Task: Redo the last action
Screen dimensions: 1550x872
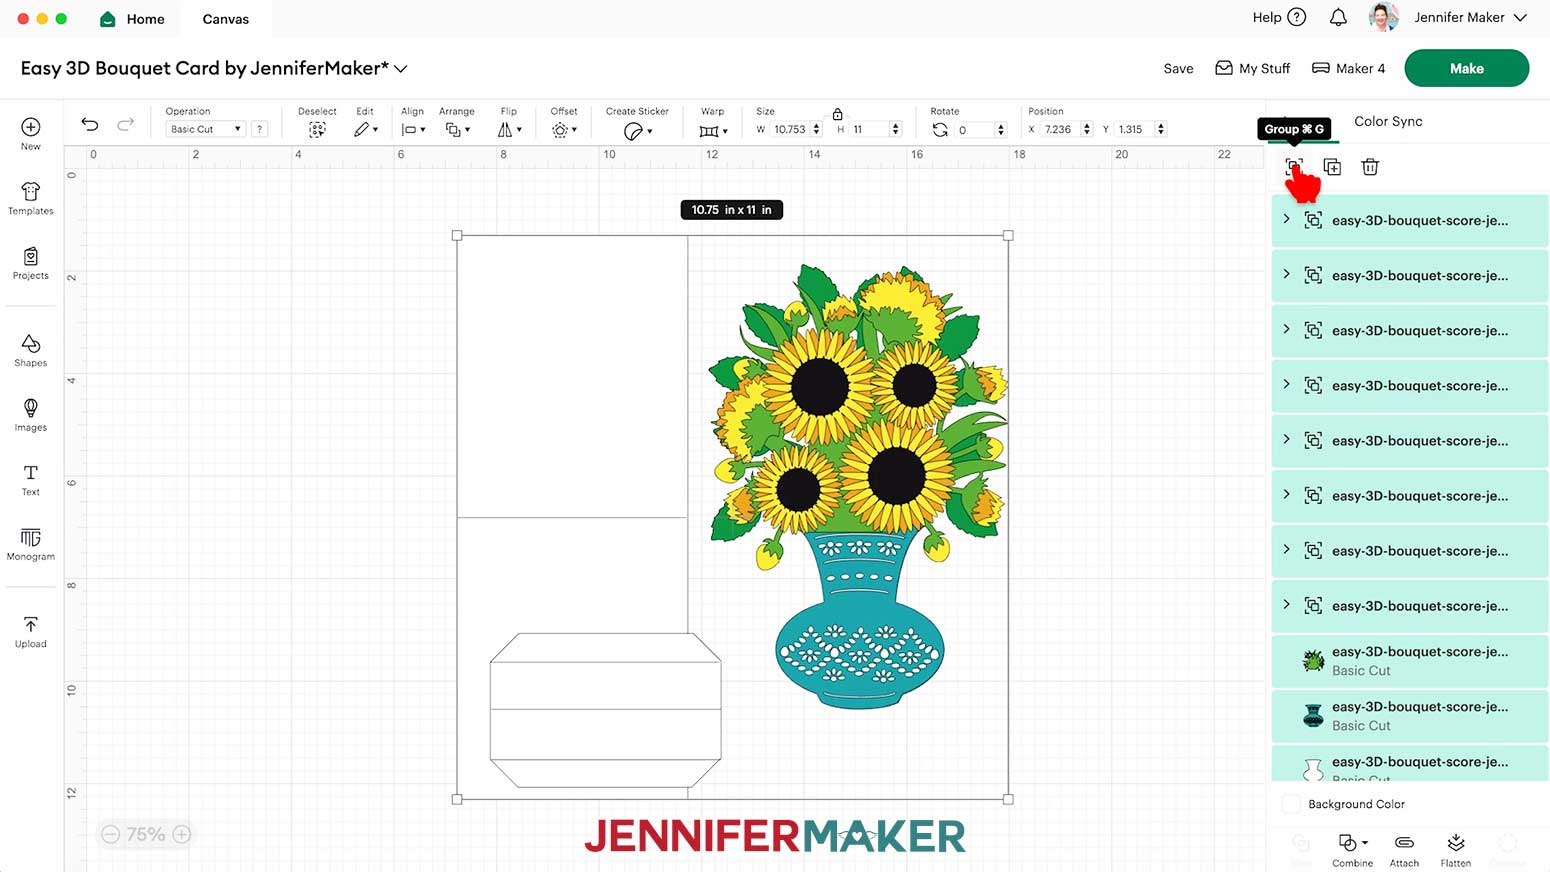Action: (125, 124)
